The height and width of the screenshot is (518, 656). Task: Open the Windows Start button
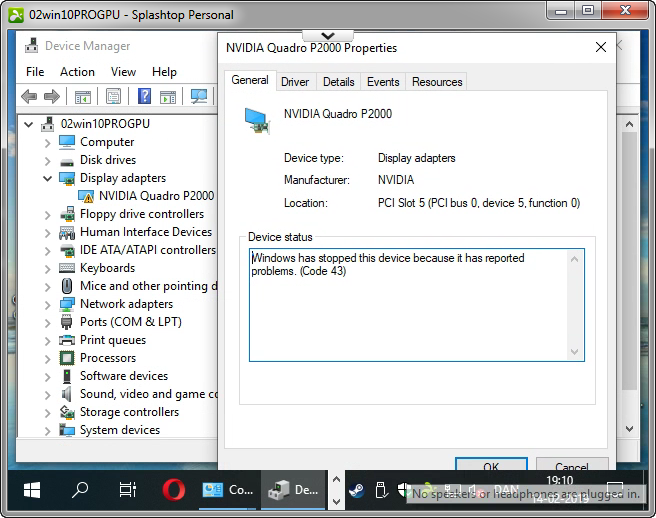(x=32, y=490)
